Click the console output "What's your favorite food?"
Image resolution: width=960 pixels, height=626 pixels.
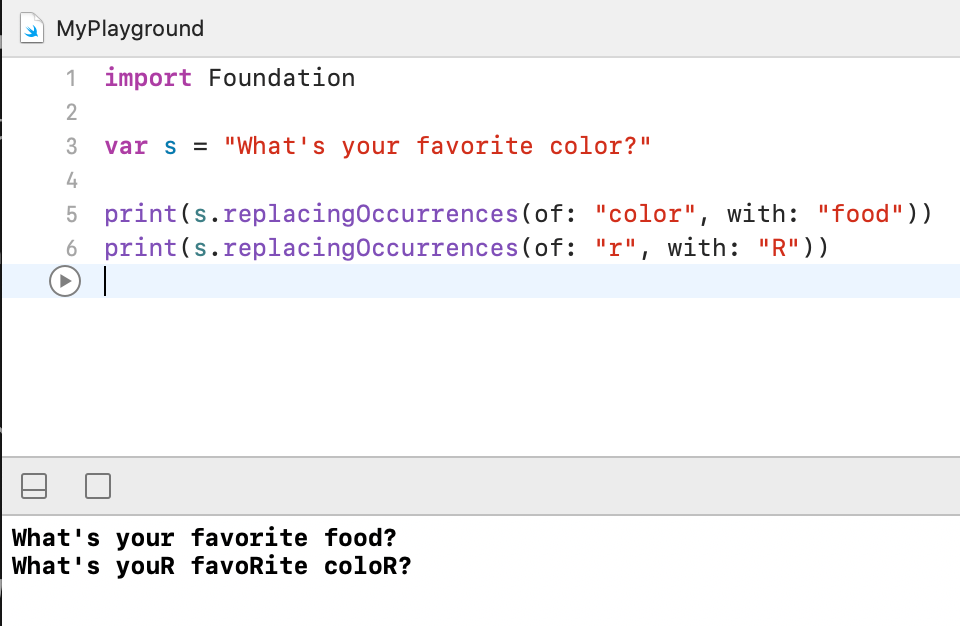tap(204, 538)
